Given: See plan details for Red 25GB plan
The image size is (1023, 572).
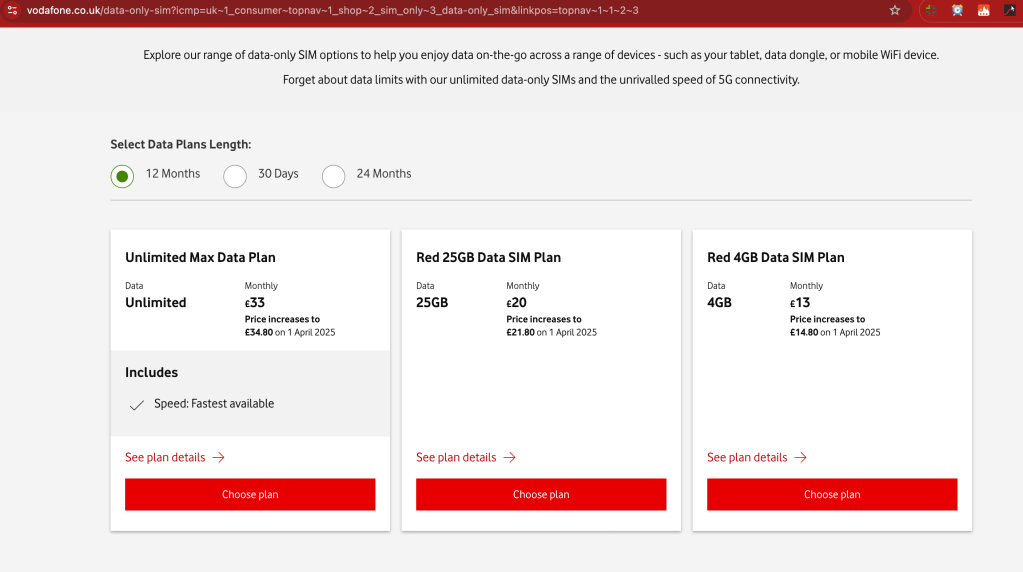Looking at the screenshot, I should (x=456, y=457).
